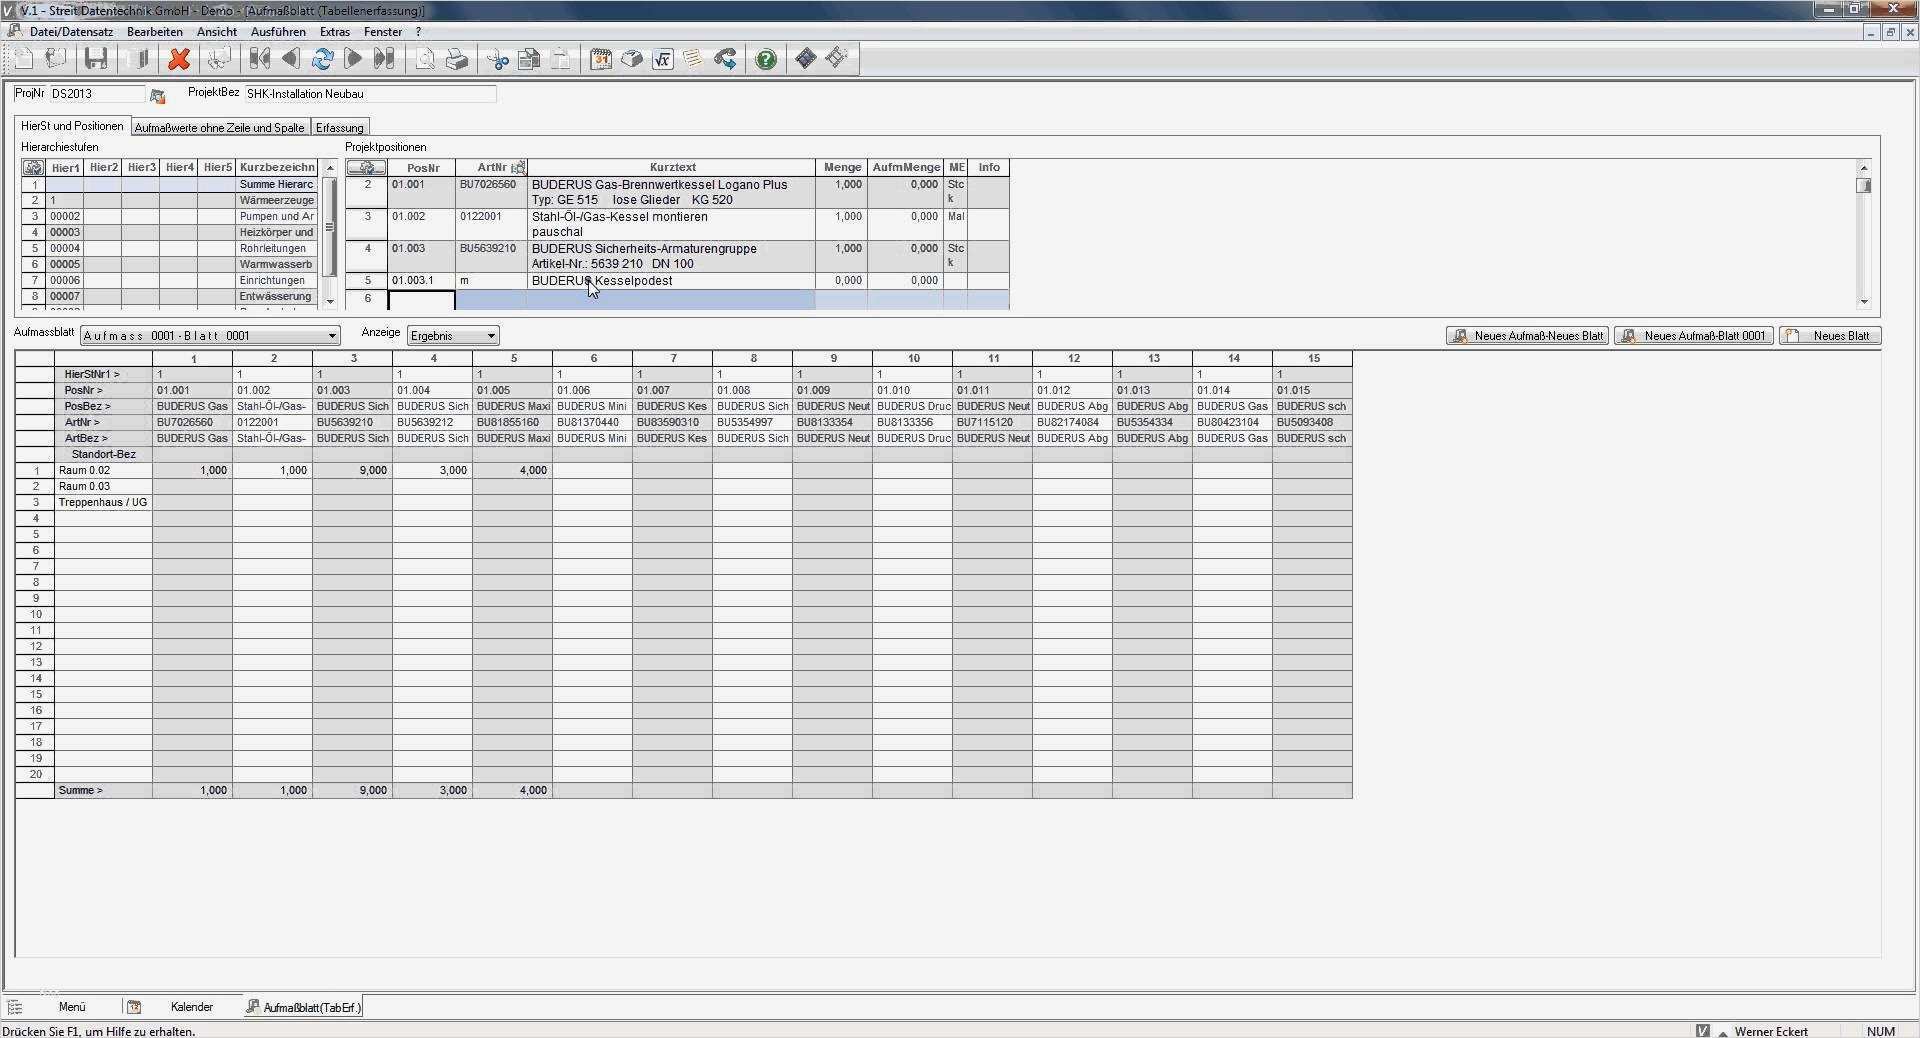Open the Anzeige Ergebnis dropdown
Image resolution: width=1920 pixels, height=1038 pixels.
(x=453, y=336)
